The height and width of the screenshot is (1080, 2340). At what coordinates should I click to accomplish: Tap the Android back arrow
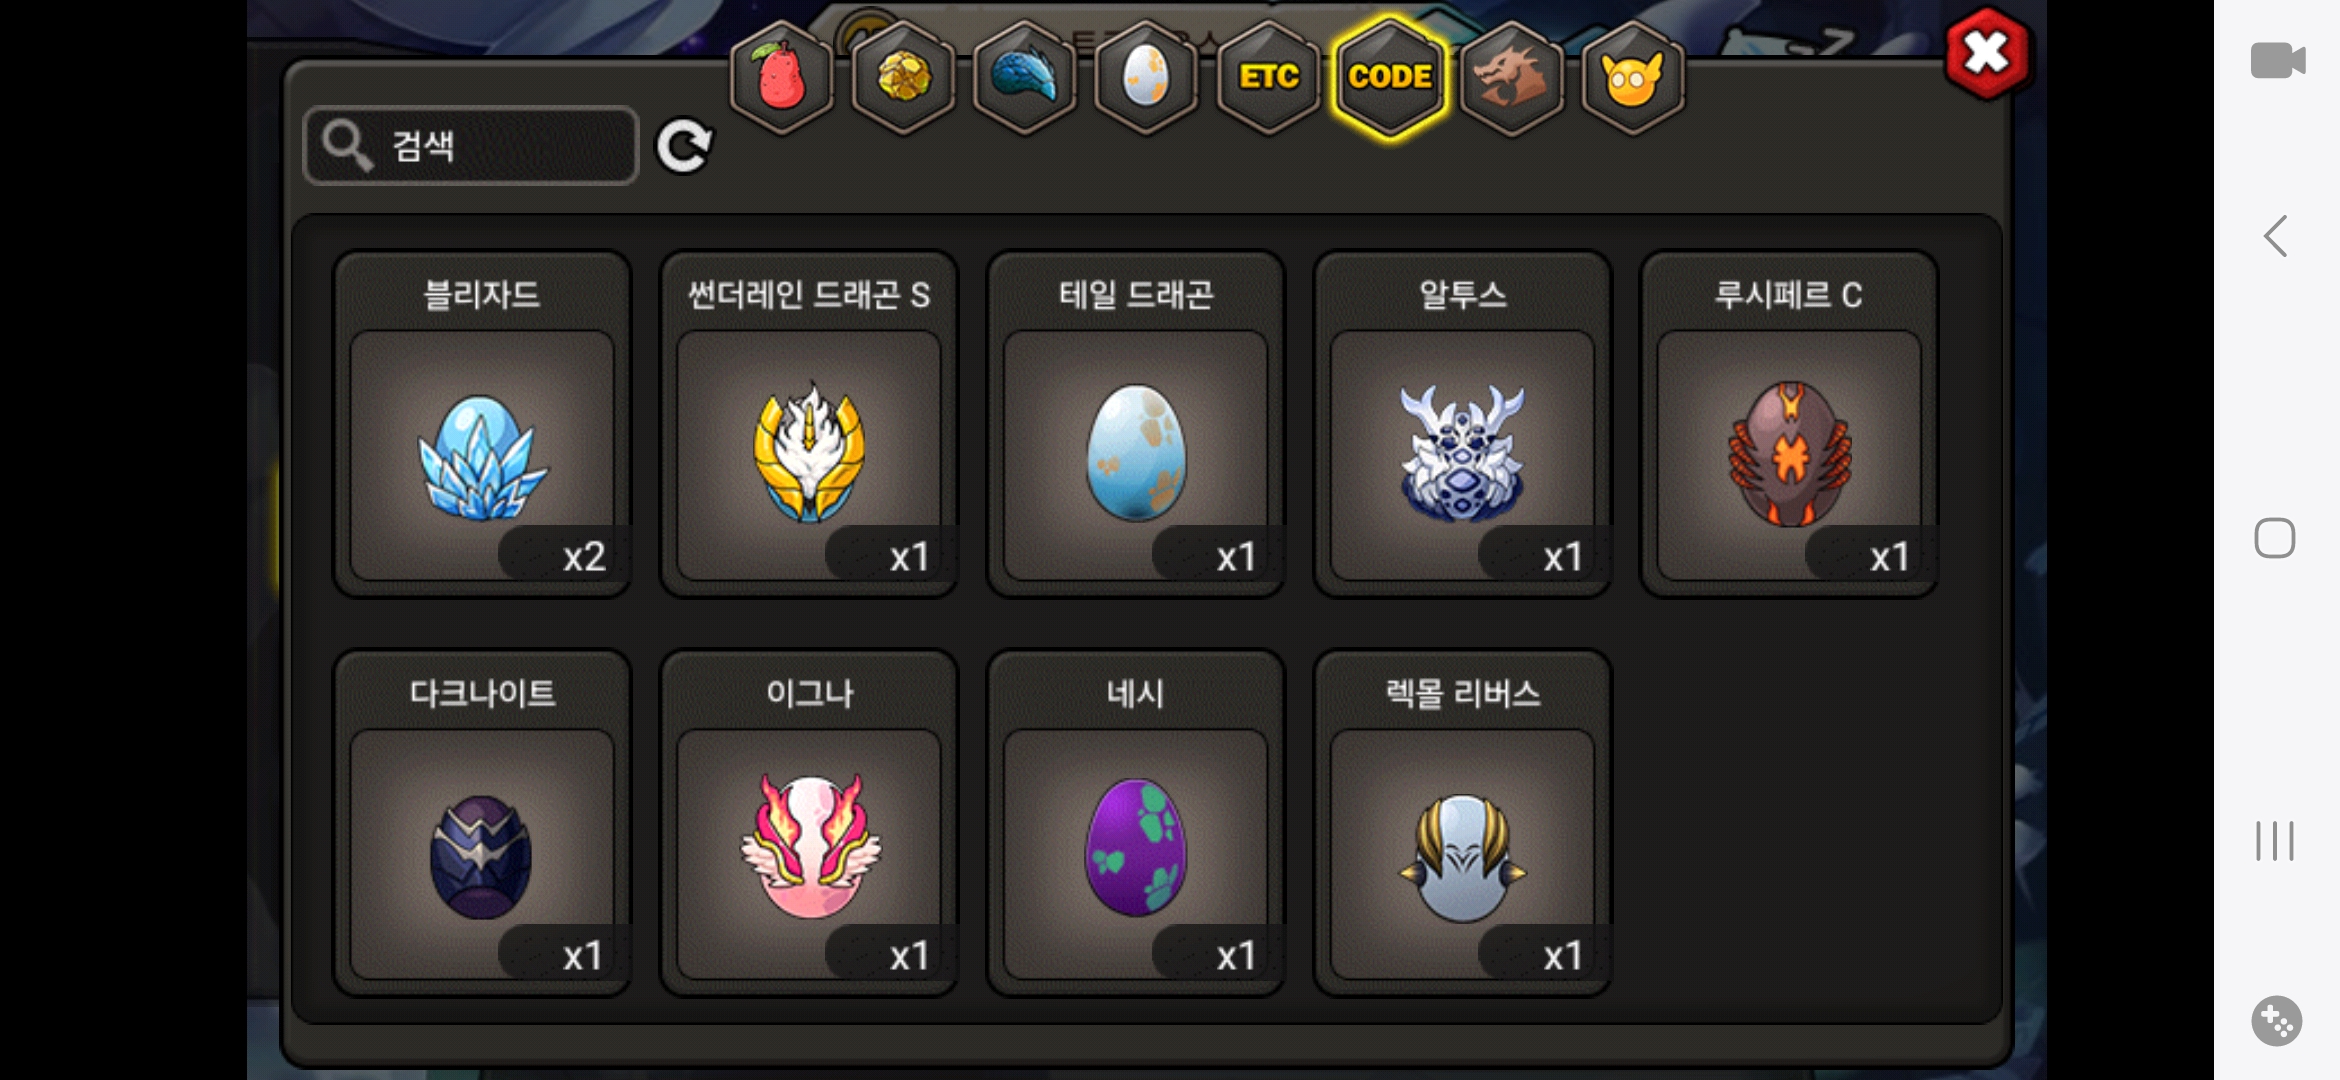click(2276, 237)
